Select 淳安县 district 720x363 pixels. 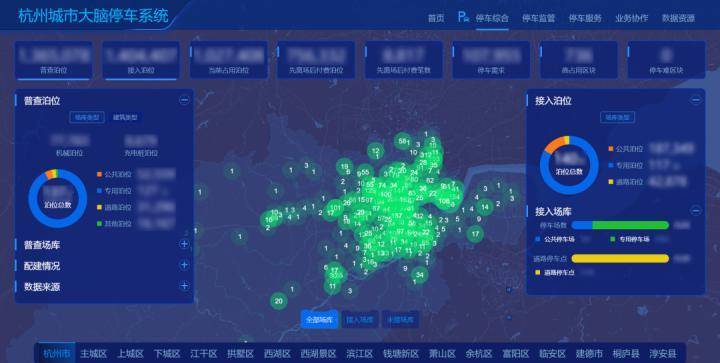coord(663,354)
